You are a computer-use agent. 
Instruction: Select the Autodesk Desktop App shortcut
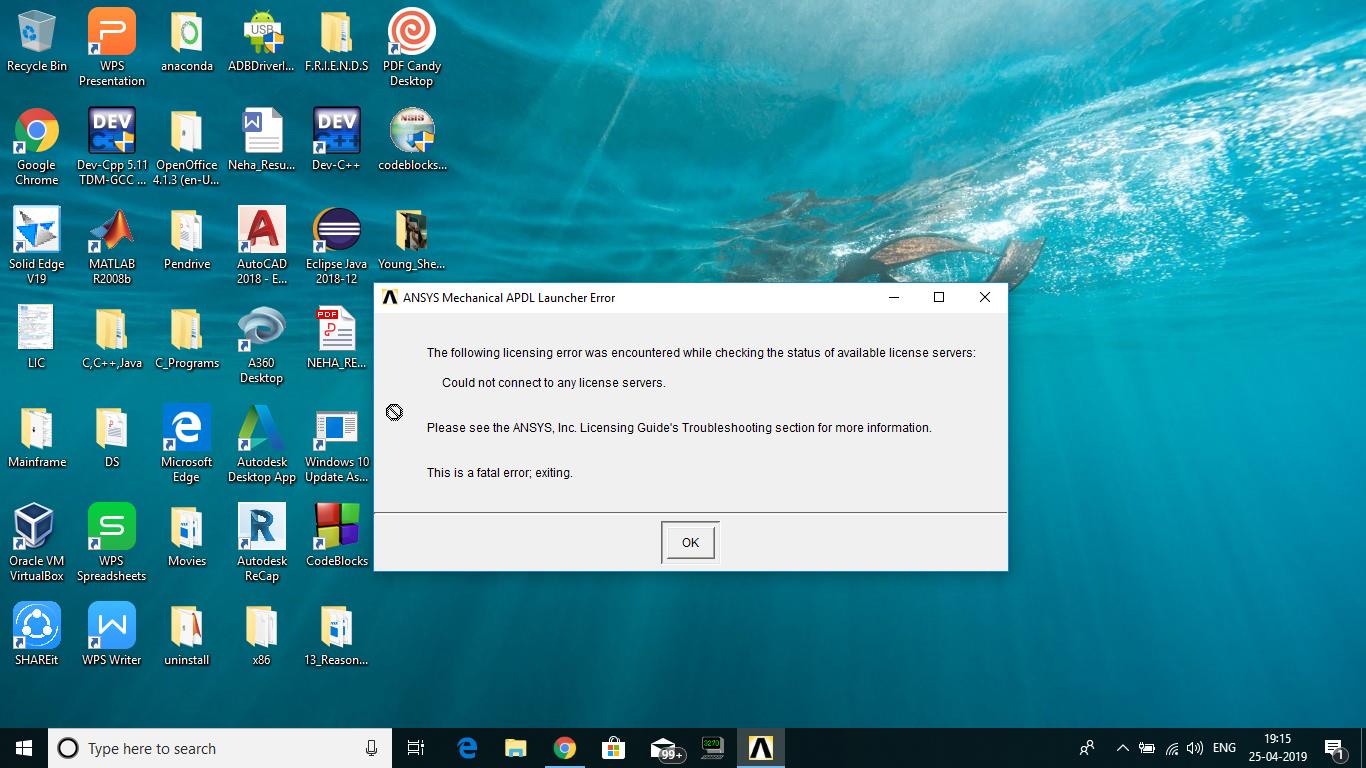[262, 444]
